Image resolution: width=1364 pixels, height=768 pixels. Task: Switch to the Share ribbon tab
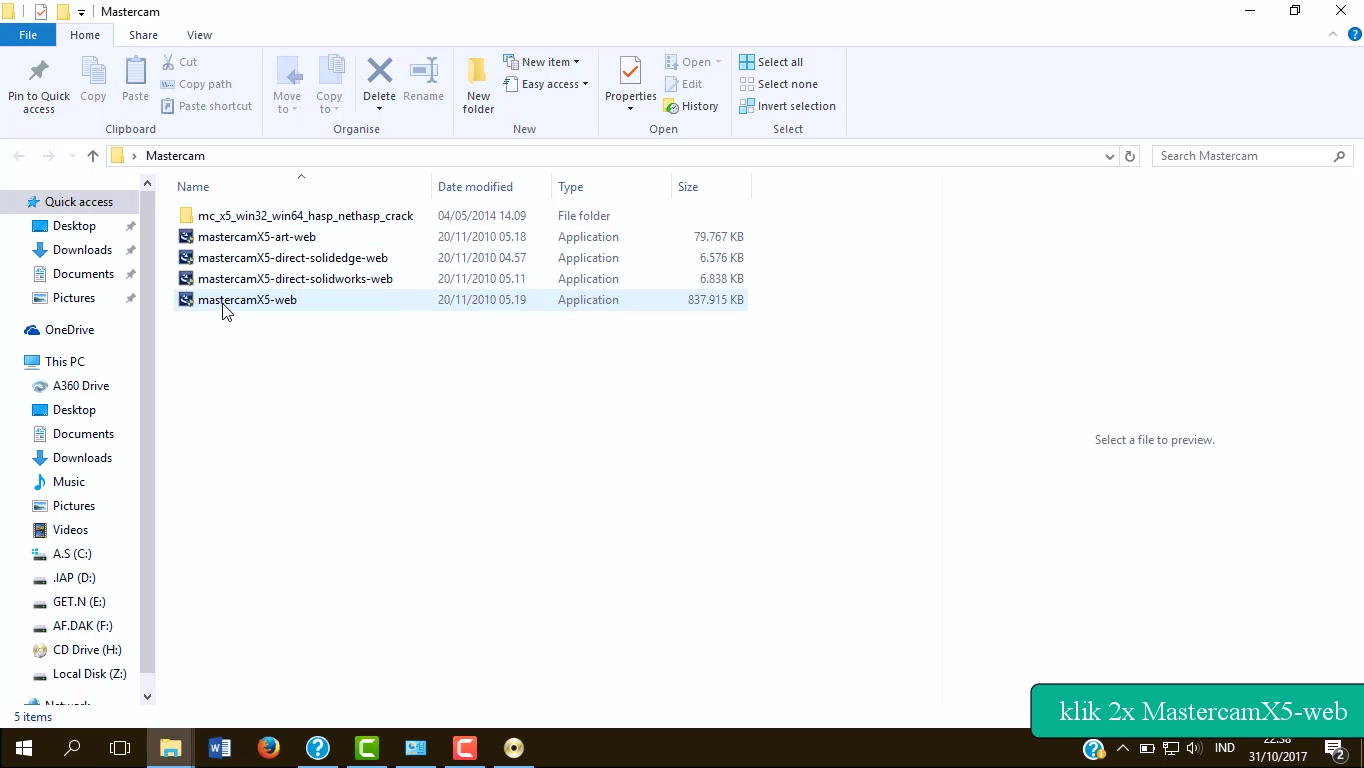143,35
